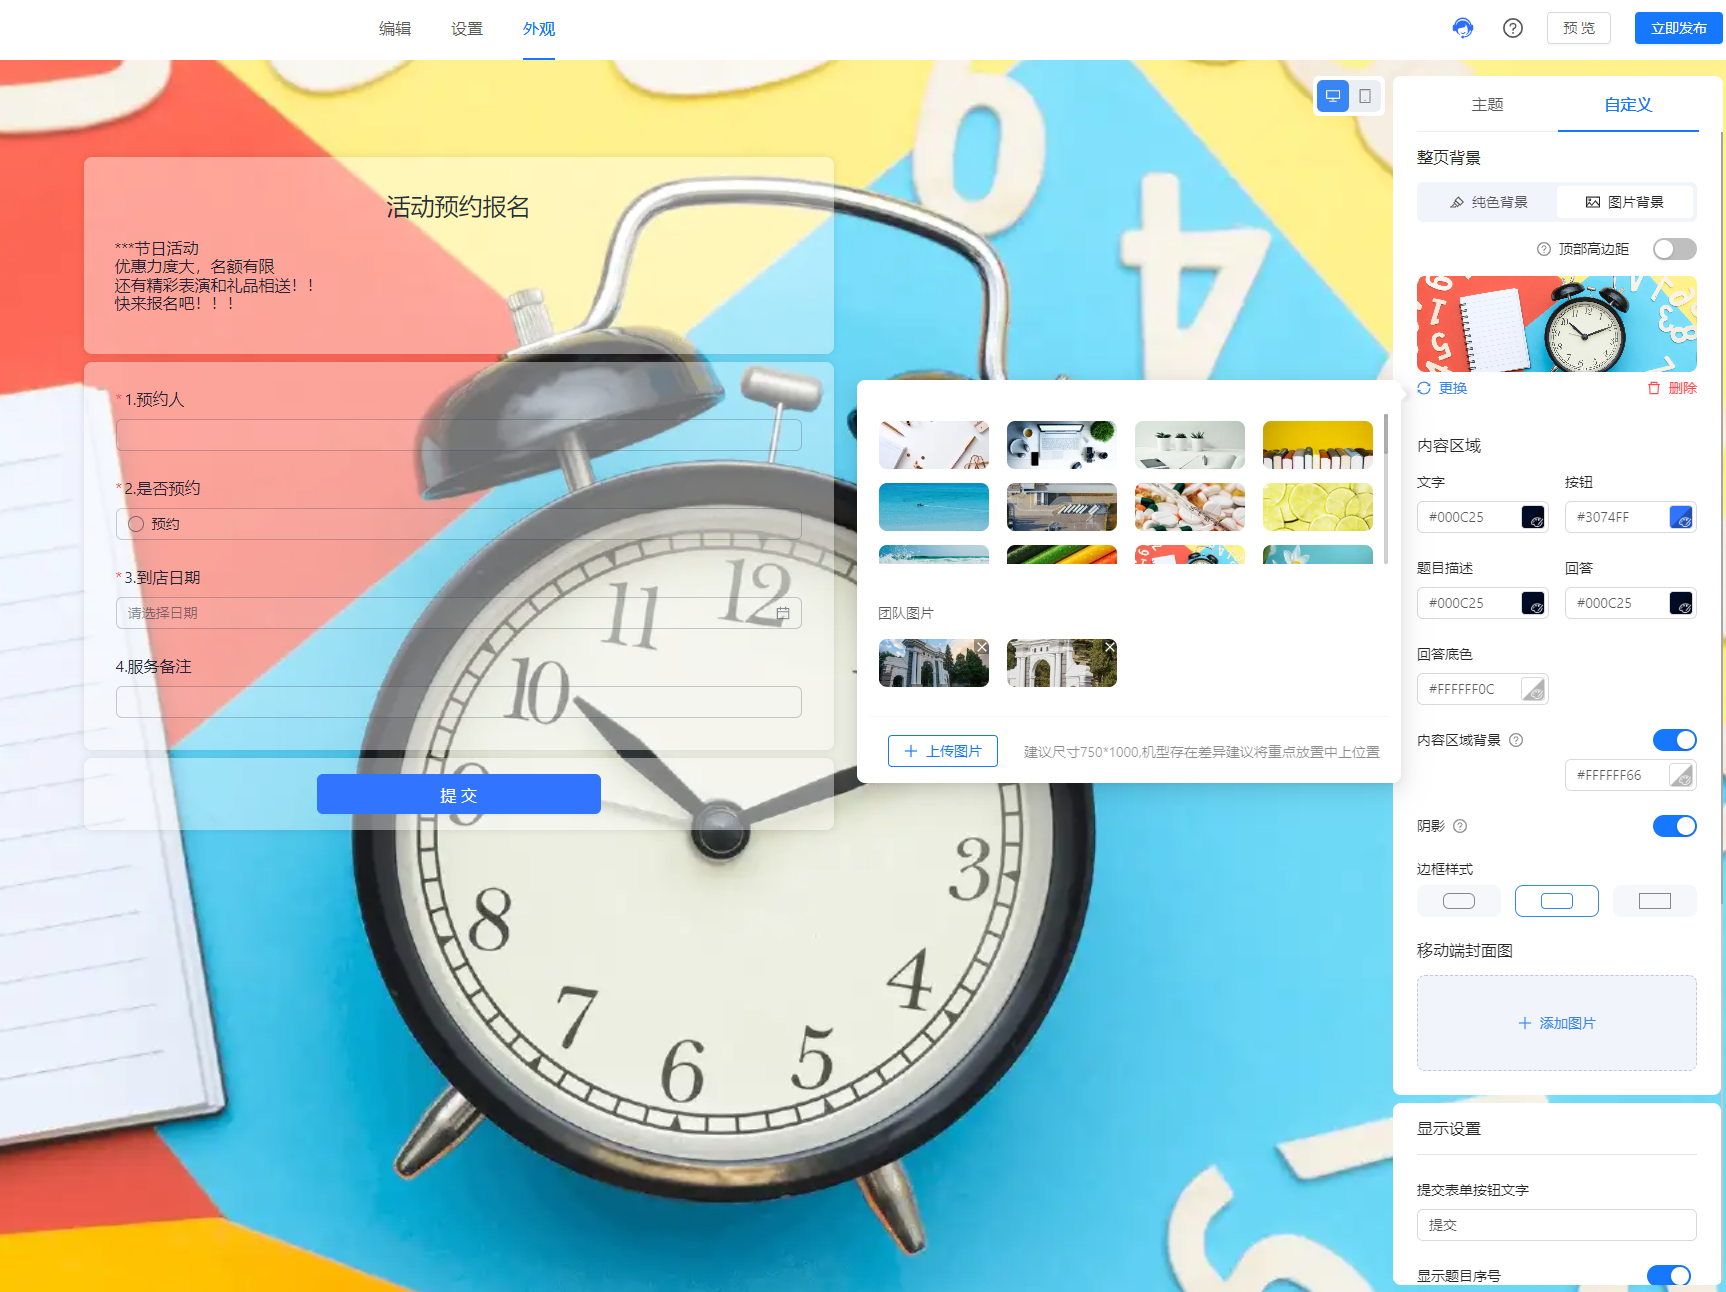1726x1292 pixels.
Task: Open 内容区域背景 color swatch #FFFFFF66
Action: pos(1681,775)
